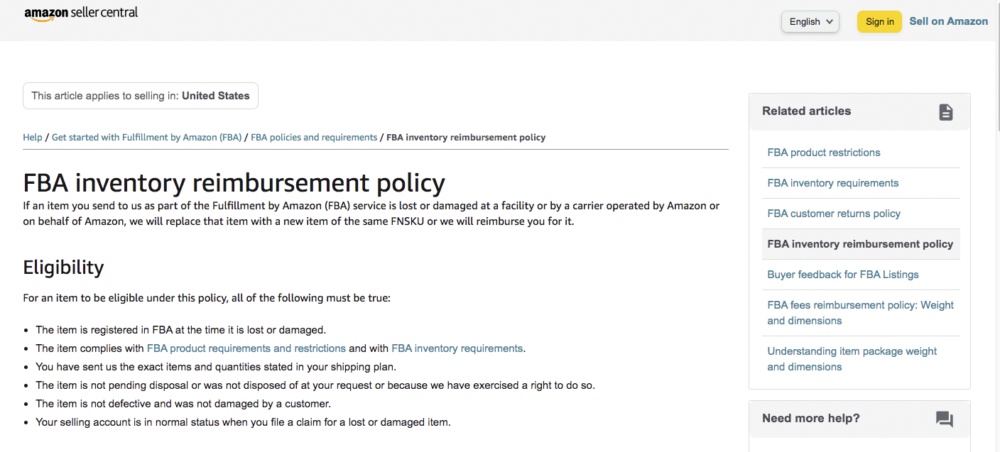The image size is (1000, 452).
Task: Click the United States region selector box
Action: pyautogui.click(x=141, y=96)
